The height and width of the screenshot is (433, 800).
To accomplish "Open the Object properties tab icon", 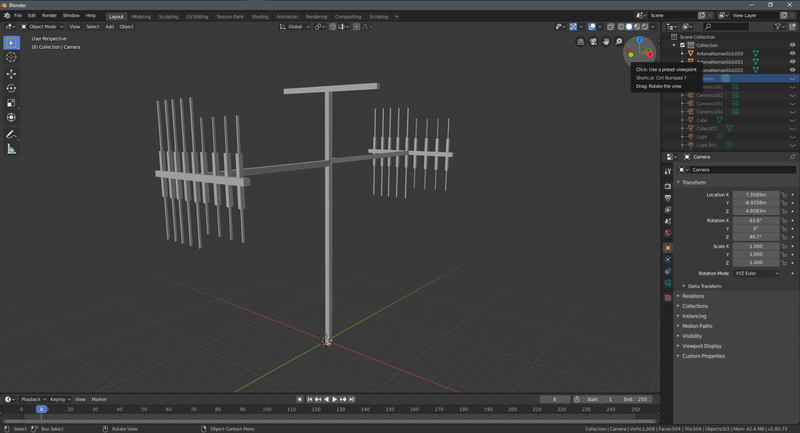I will (668, 247).
